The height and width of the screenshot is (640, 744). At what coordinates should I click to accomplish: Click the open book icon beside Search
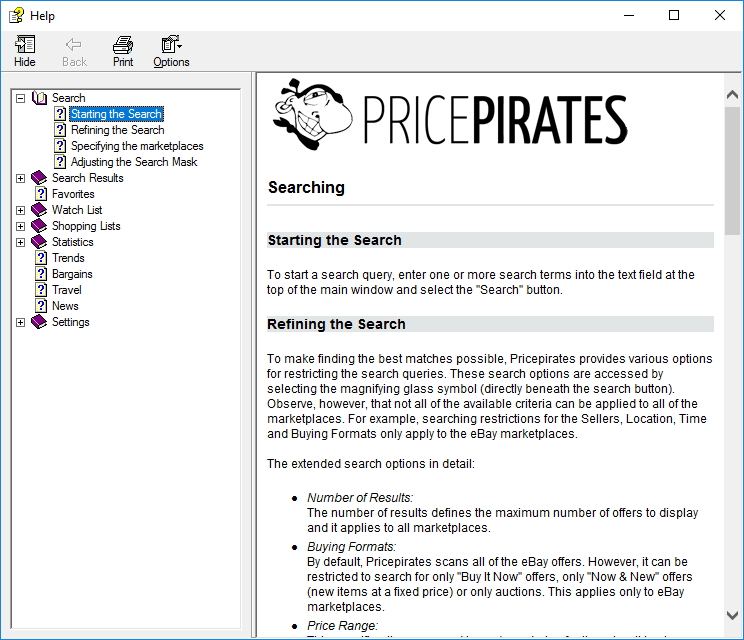point(39,98)
